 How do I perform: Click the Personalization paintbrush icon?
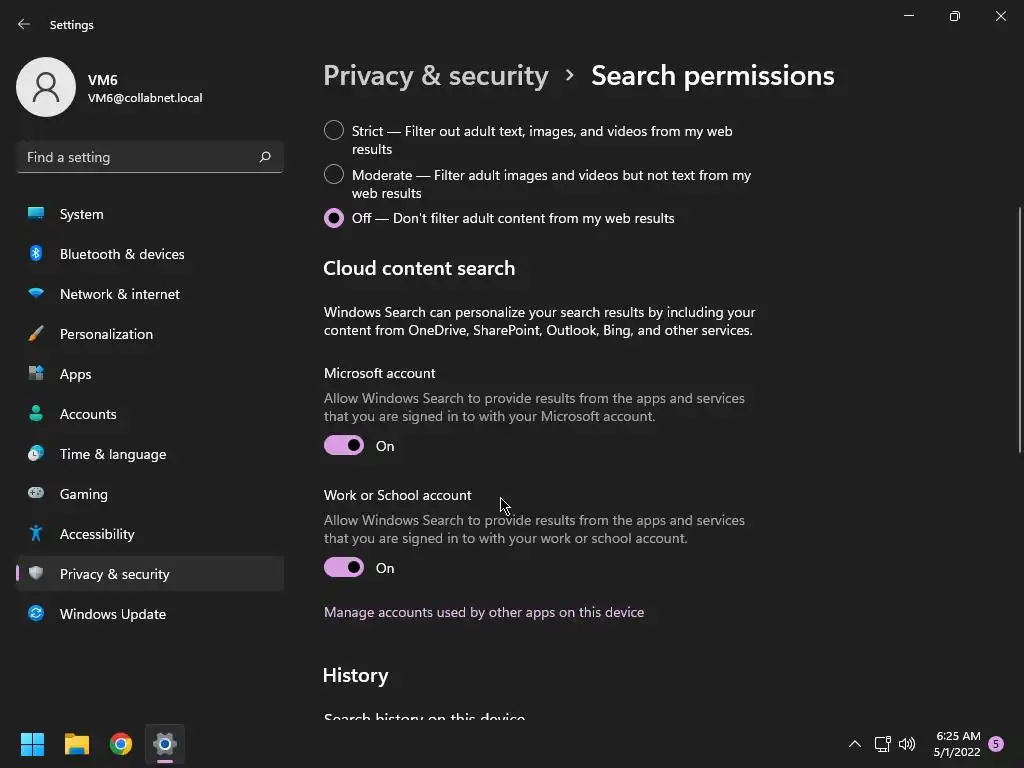click(x=36, y=334)
